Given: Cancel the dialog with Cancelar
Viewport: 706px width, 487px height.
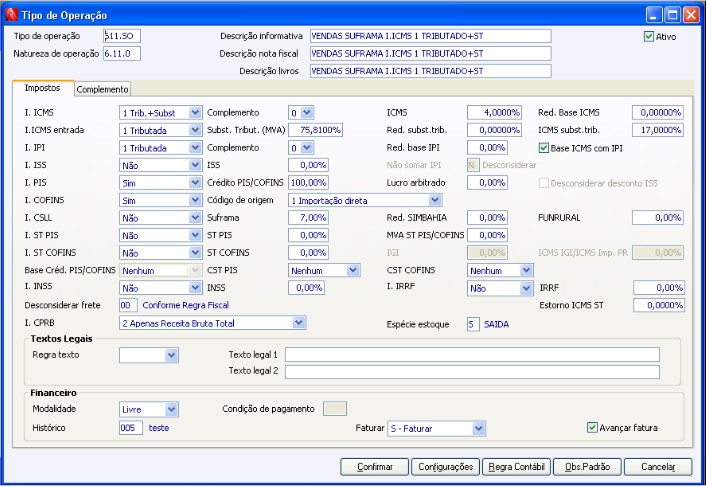Looking at the screenshot, I should pyautogui.click(x=658, y=467).
